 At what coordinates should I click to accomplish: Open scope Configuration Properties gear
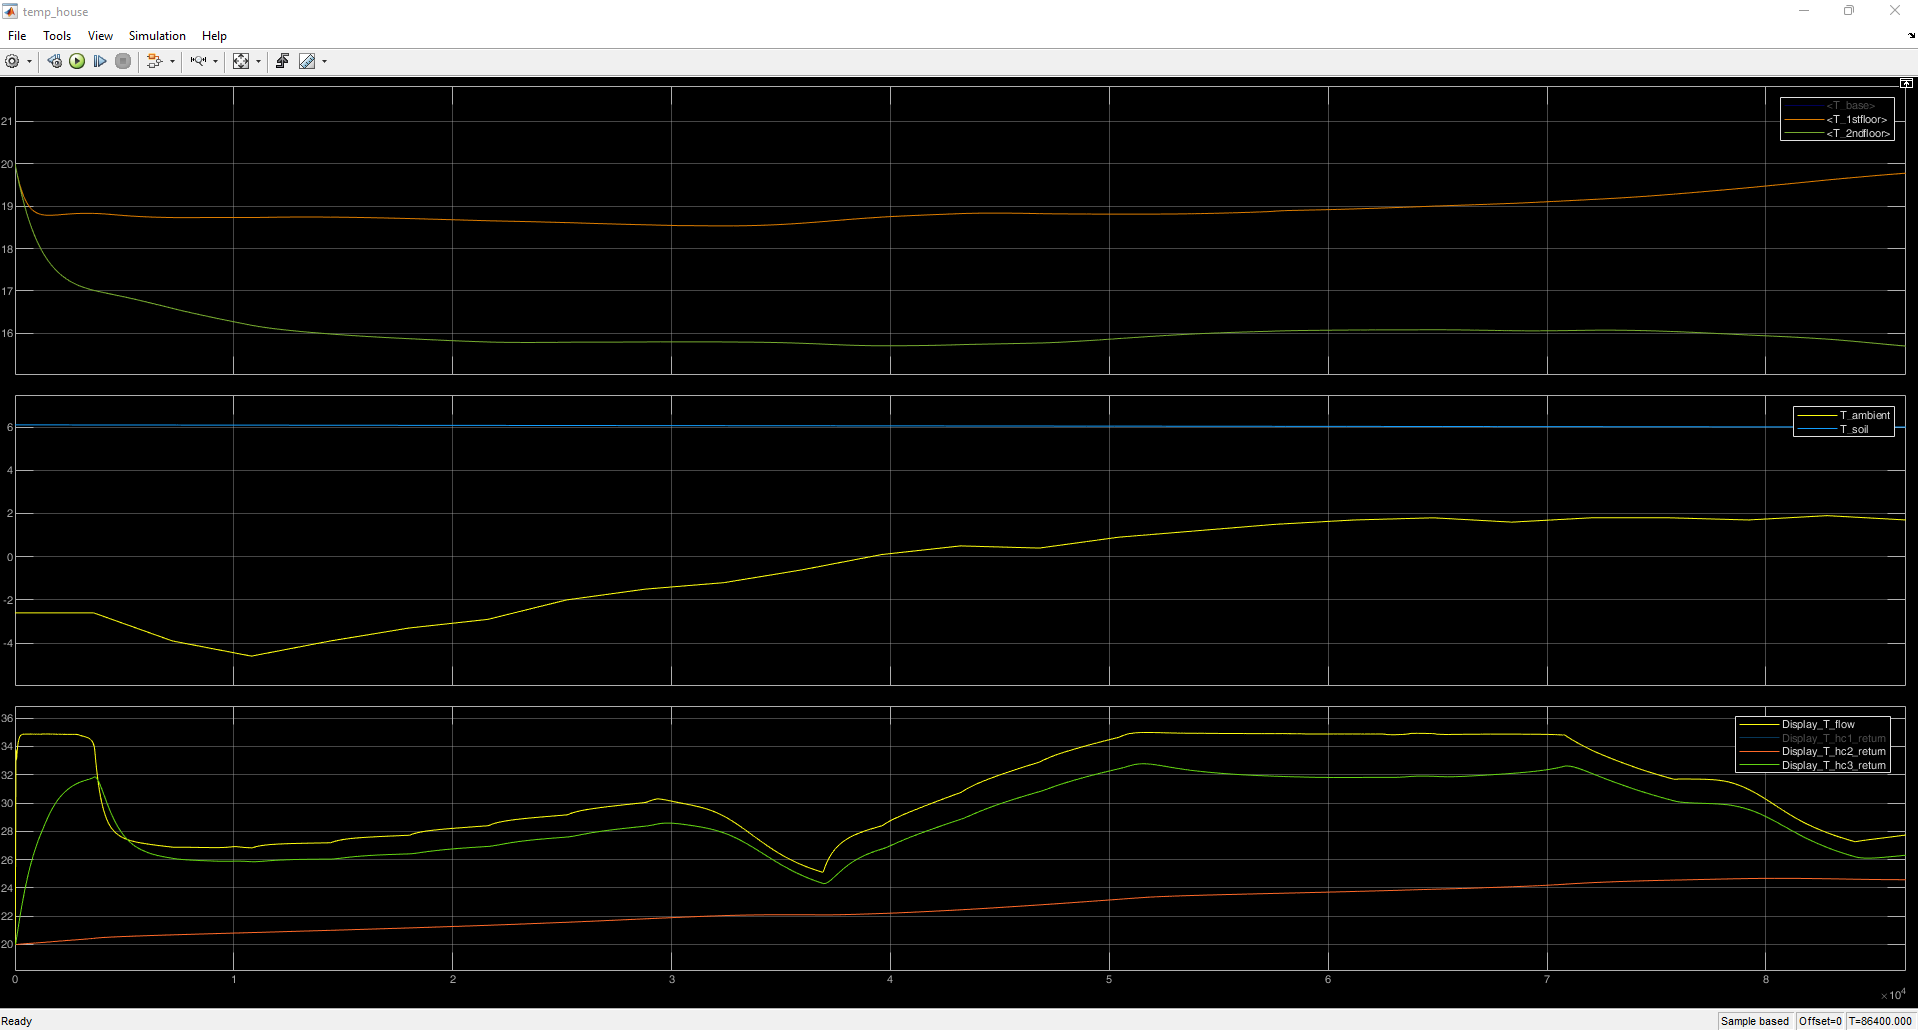click(x=12, y=61)
